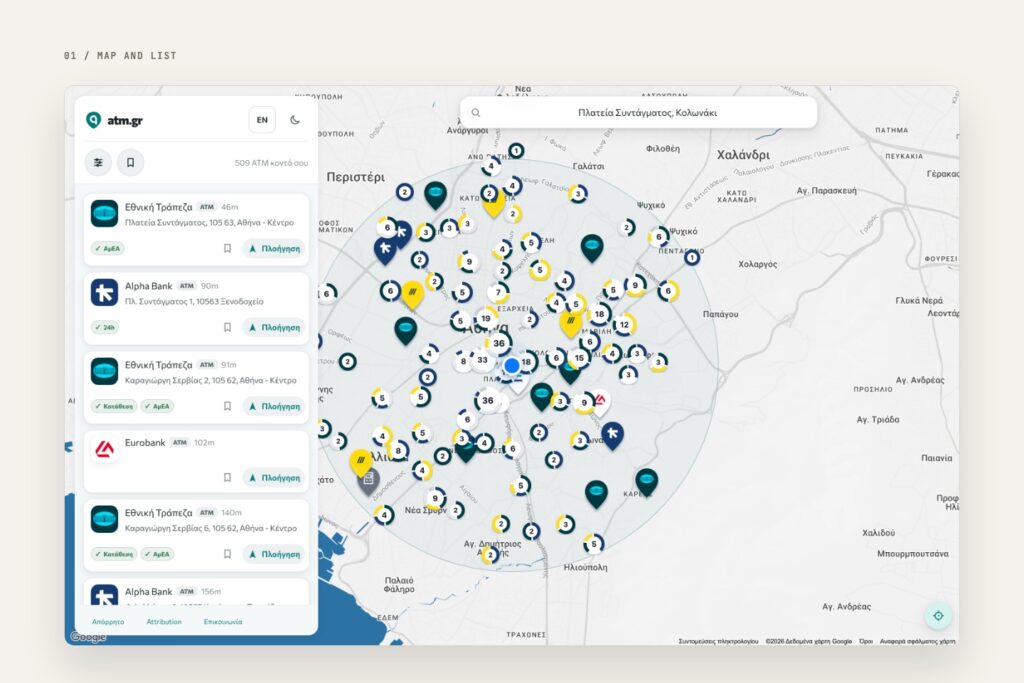Open the Επικοινωνία footer link
This screenshot has height=683, width=1024.
223,622
